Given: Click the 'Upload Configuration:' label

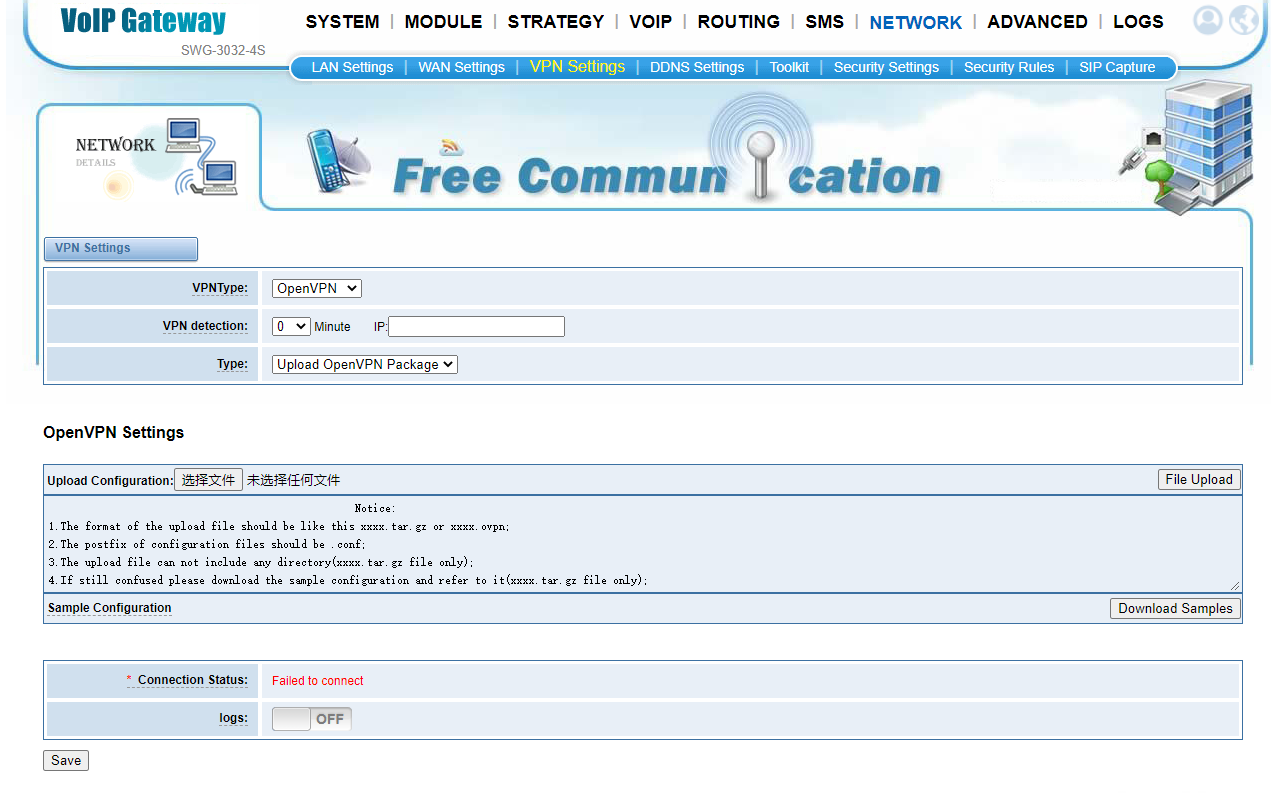Looking at the screenshot, I should [110, 481].
